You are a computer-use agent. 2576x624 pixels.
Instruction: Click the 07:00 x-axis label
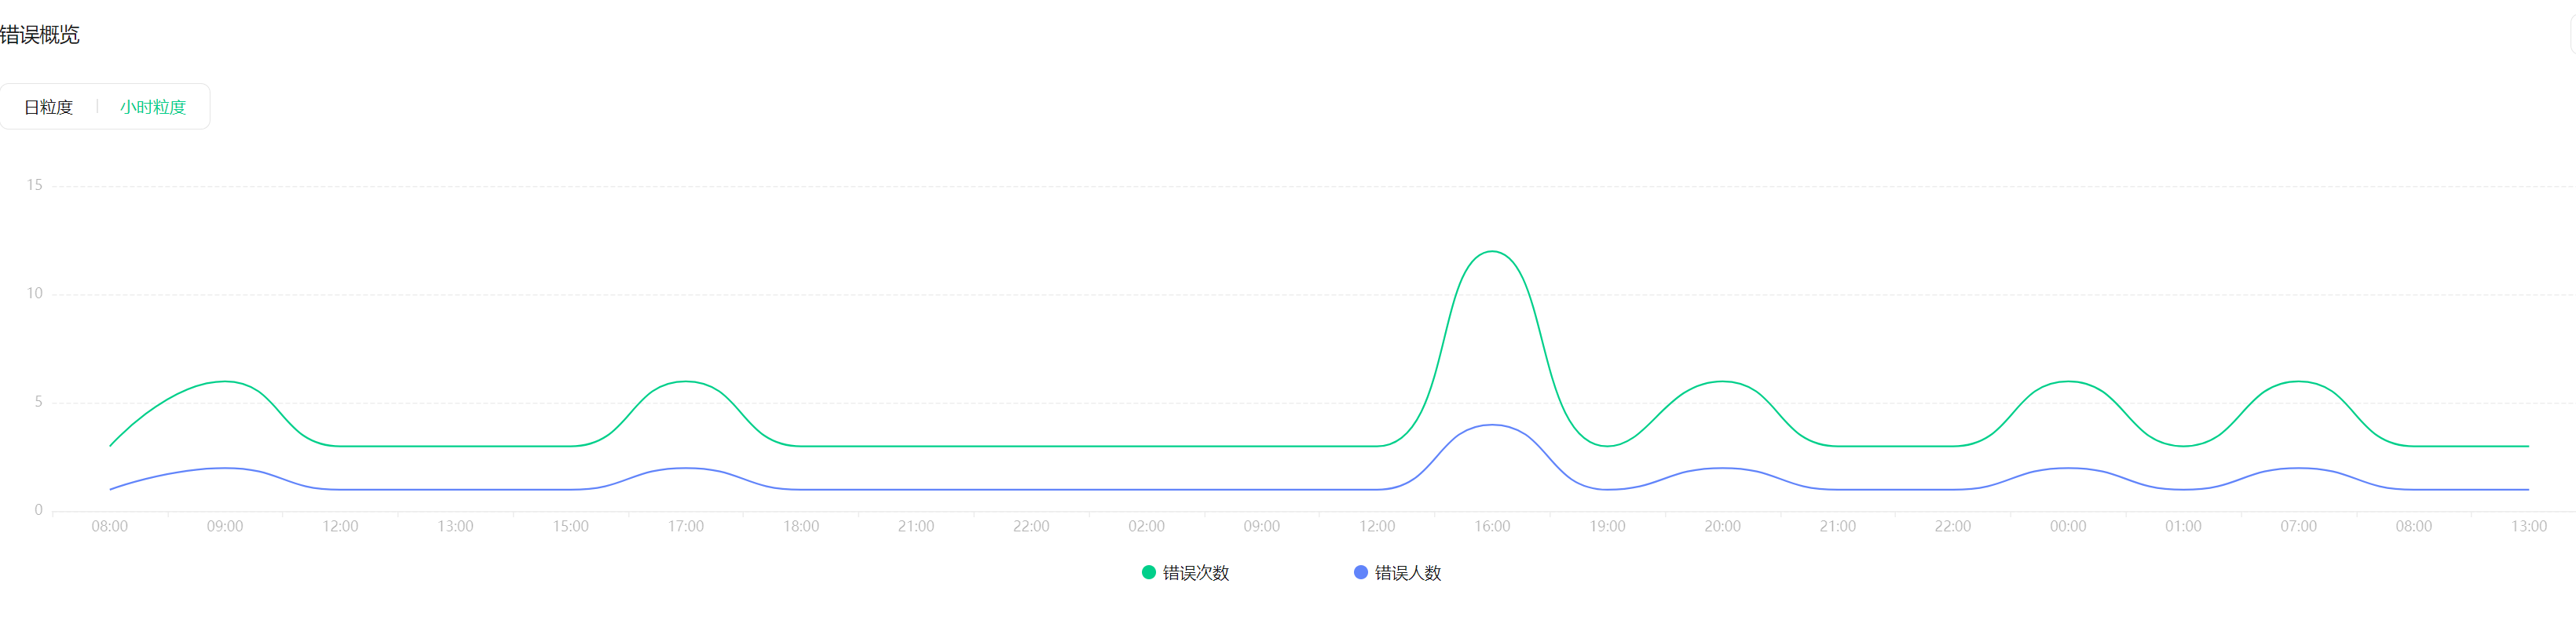point(2299,527)
